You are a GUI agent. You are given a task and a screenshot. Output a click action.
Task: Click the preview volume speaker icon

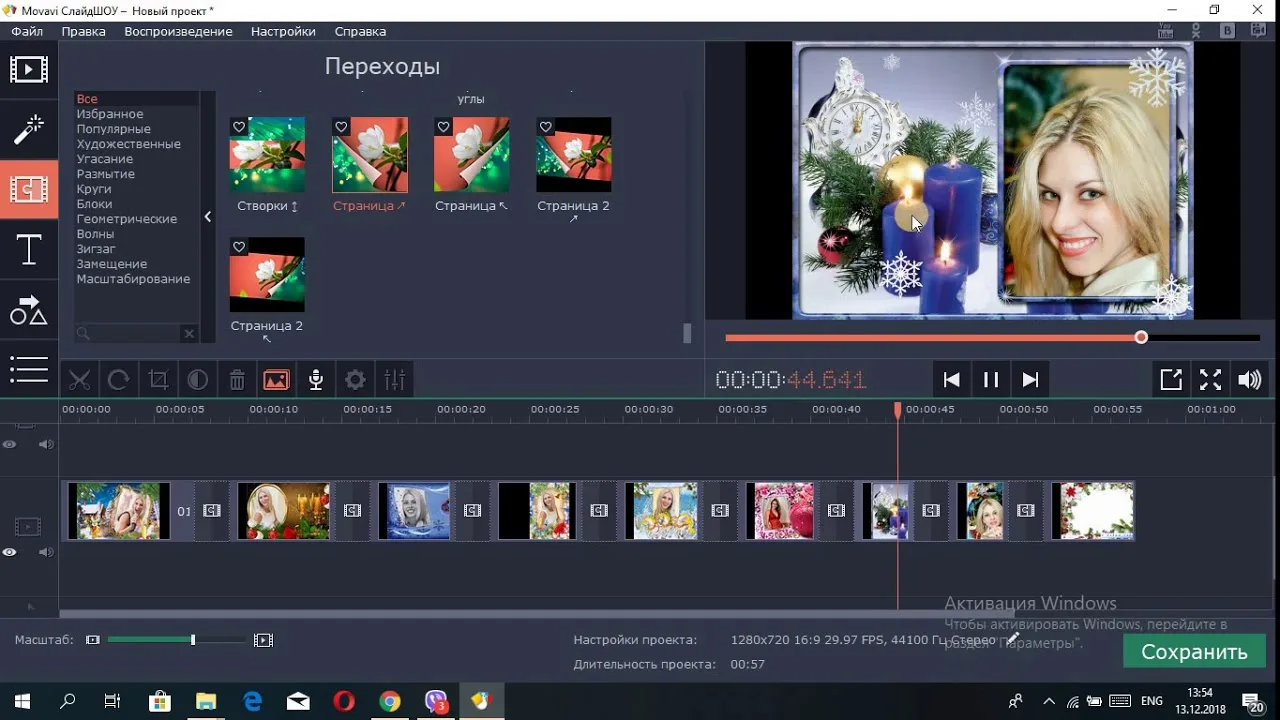click(1249, 380)
